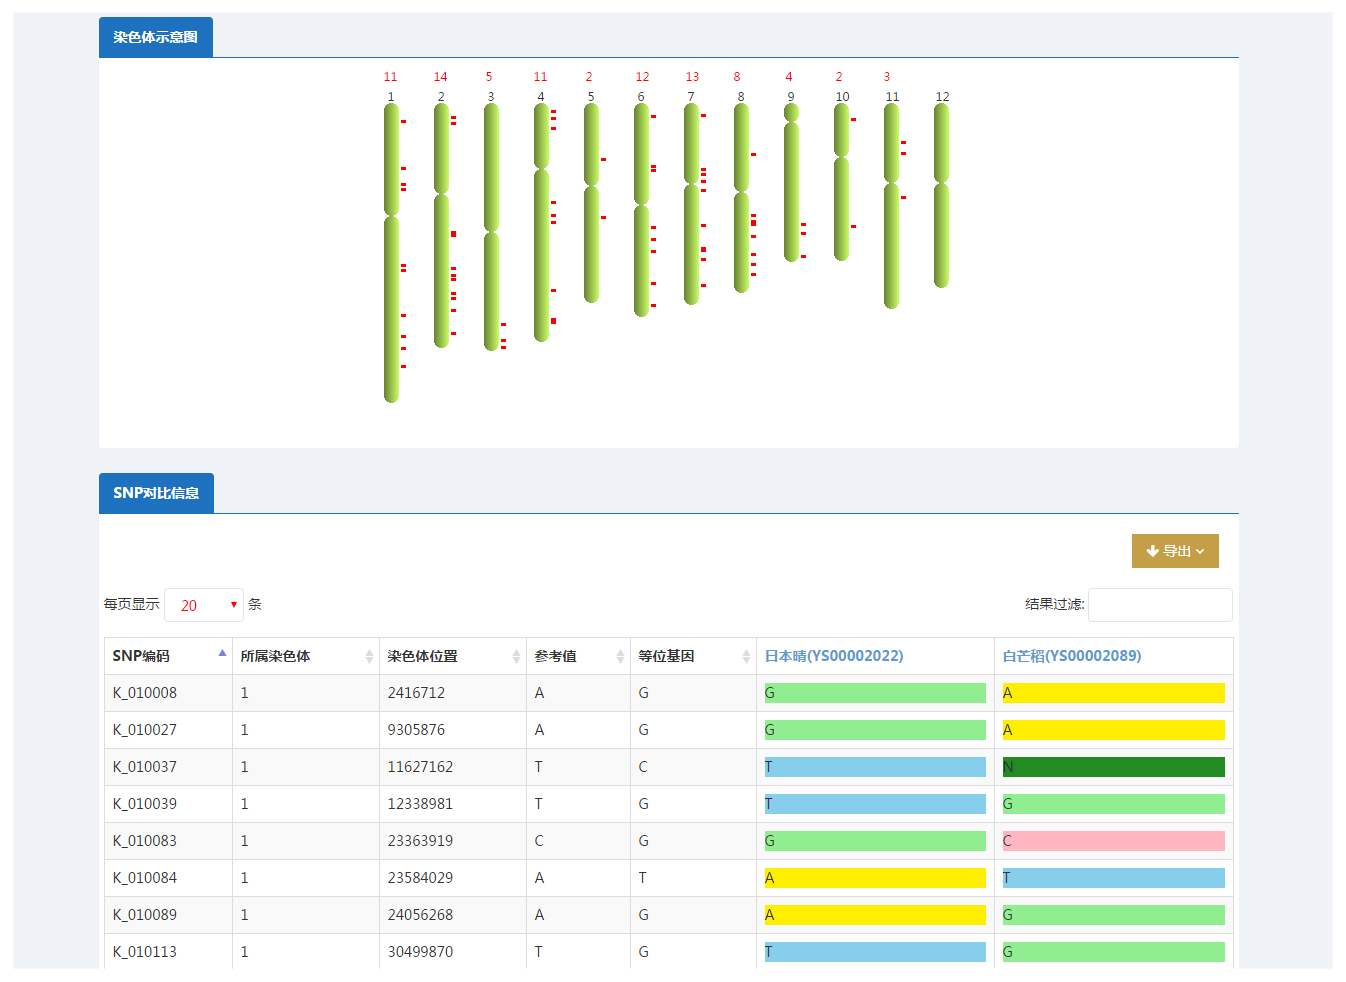Open the SNP对比信息 tab

(x=156, y=493)
